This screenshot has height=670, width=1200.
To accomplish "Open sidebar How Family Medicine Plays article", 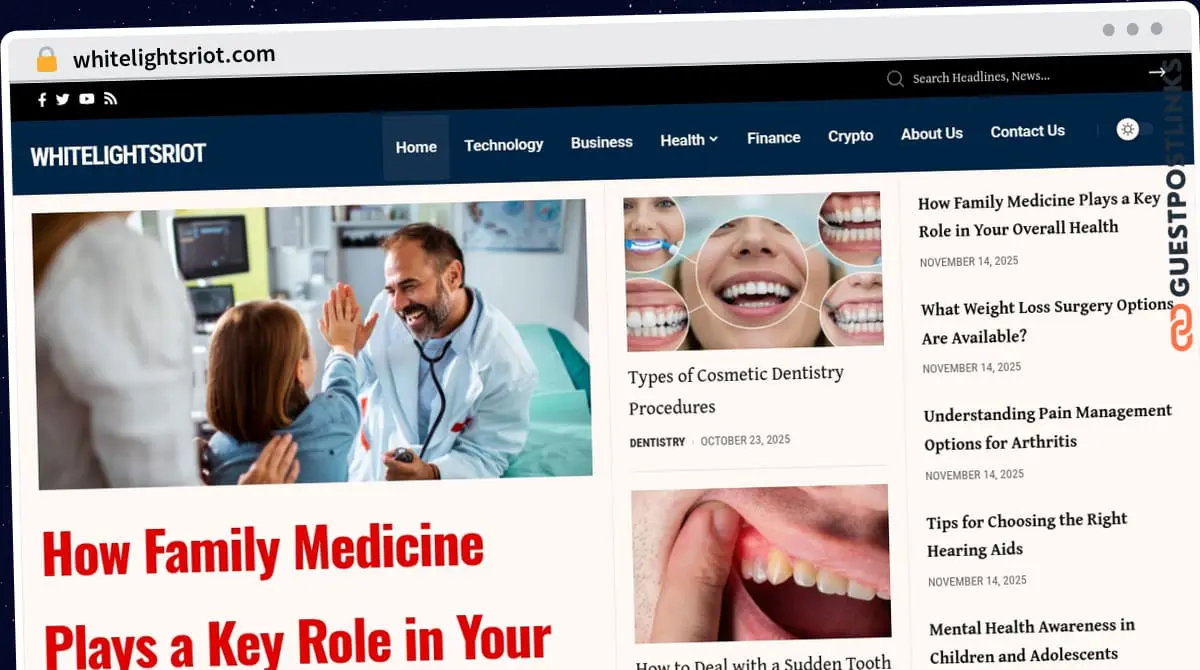I will point(1039,215).
